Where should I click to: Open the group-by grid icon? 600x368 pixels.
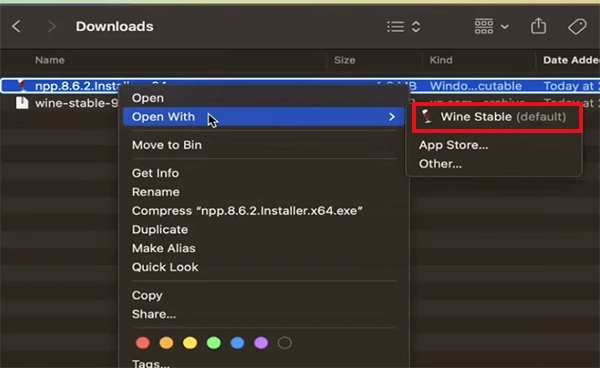click(x=484, y=26)
